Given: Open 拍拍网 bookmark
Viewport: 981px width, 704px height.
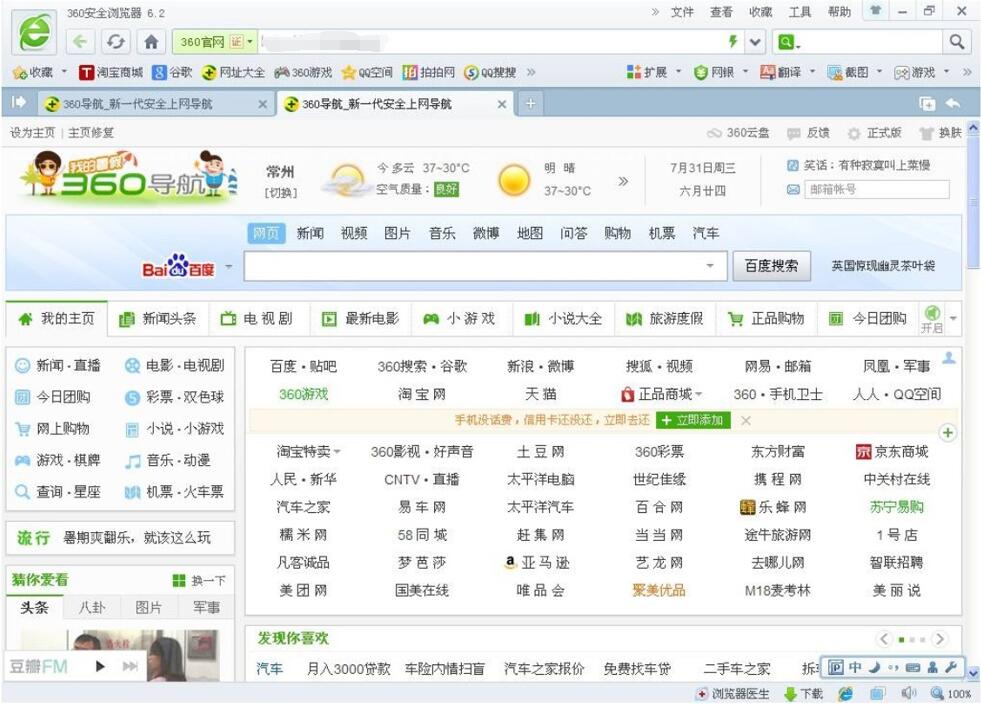Looking at the screenshot, I should 428,73.
